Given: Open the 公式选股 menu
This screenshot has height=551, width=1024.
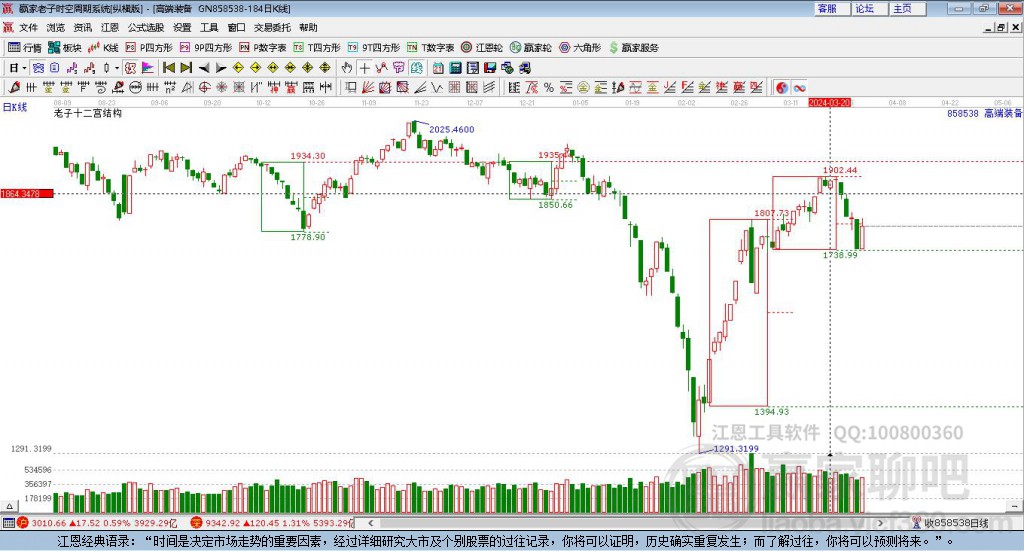Looking at the screenshot, I should [x=146, y=27].
